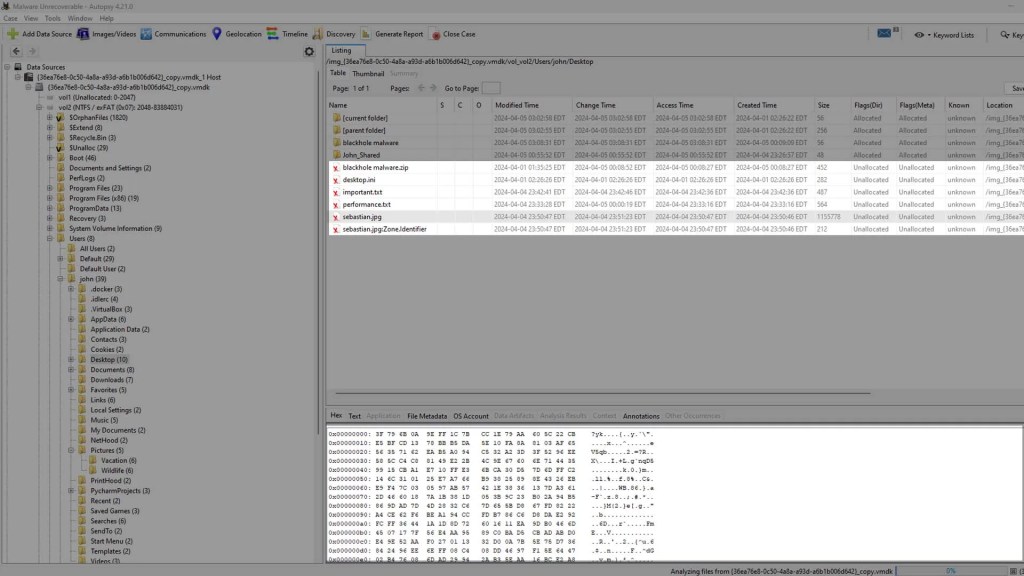Switch to the Thumbnail view tab

[368, 73]
